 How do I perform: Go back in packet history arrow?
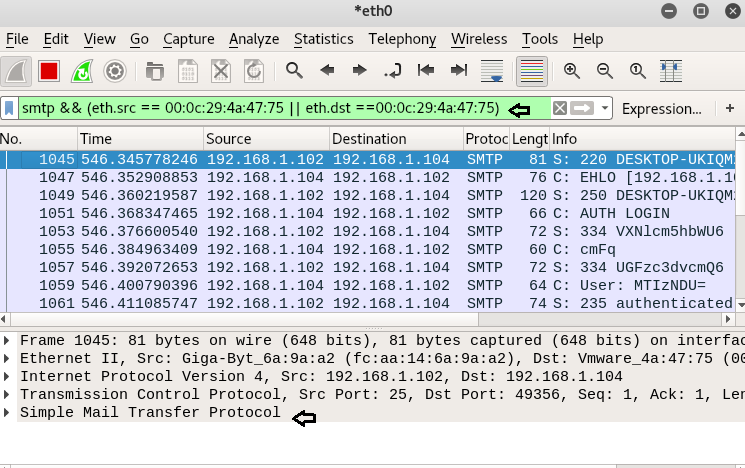click(x=327, y=71)
